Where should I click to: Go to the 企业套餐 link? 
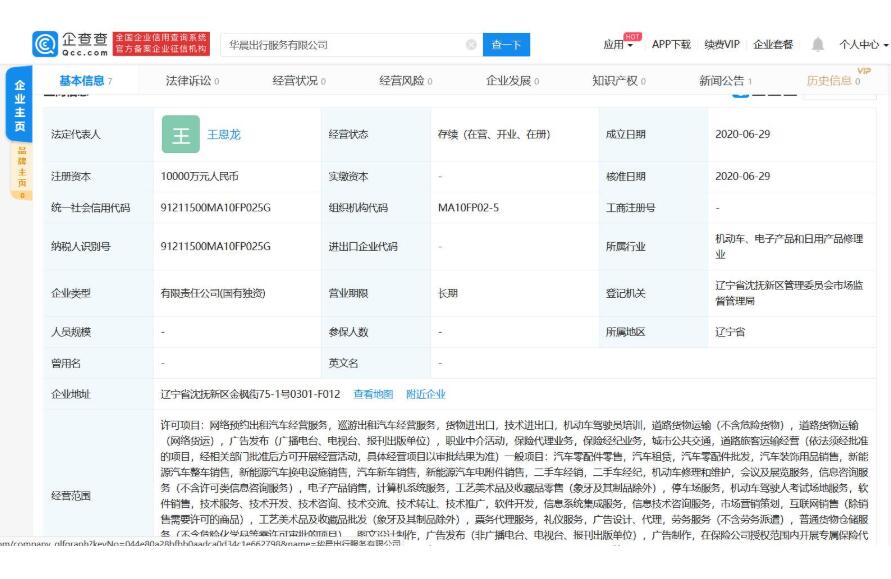(x=773, y=44)
